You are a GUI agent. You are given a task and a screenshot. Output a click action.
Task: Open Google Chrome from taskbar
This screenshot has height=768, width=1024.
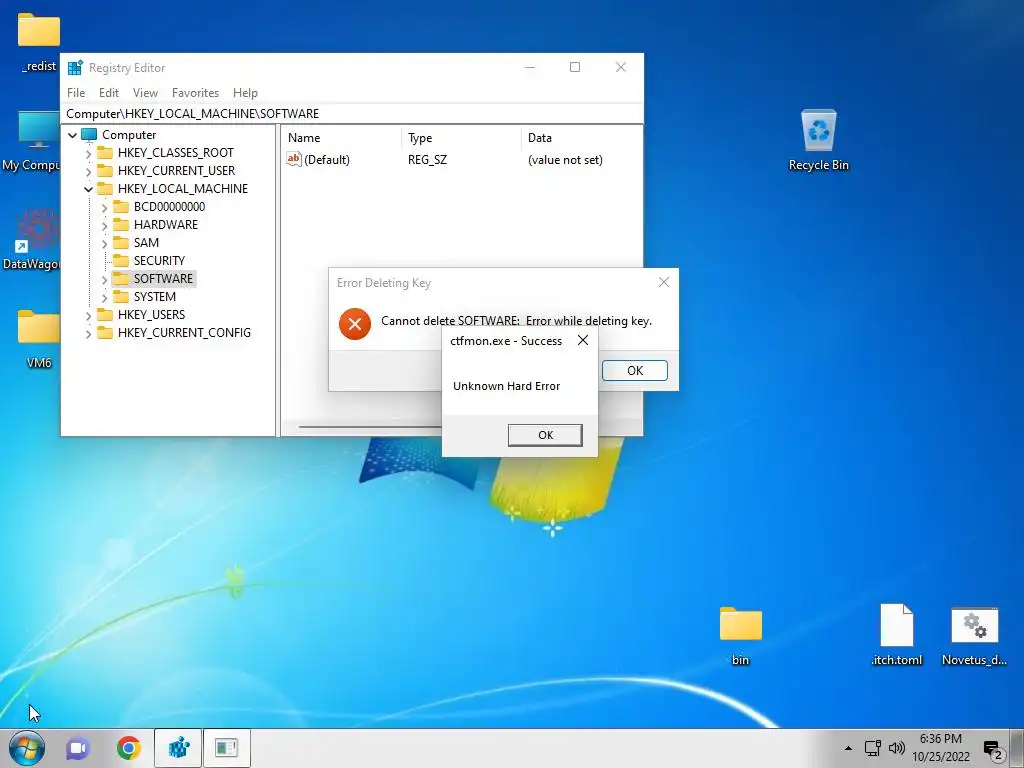coord(129,748)
